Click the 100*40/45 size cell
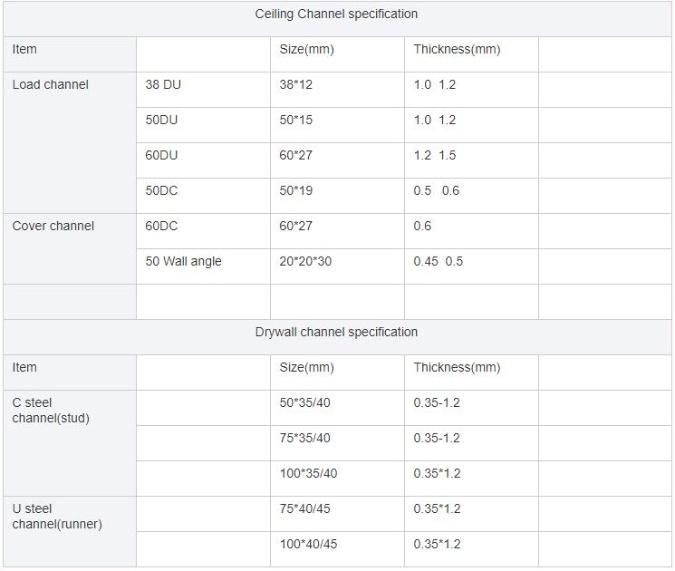Screen dimensions: 675x571 point(308,544)
